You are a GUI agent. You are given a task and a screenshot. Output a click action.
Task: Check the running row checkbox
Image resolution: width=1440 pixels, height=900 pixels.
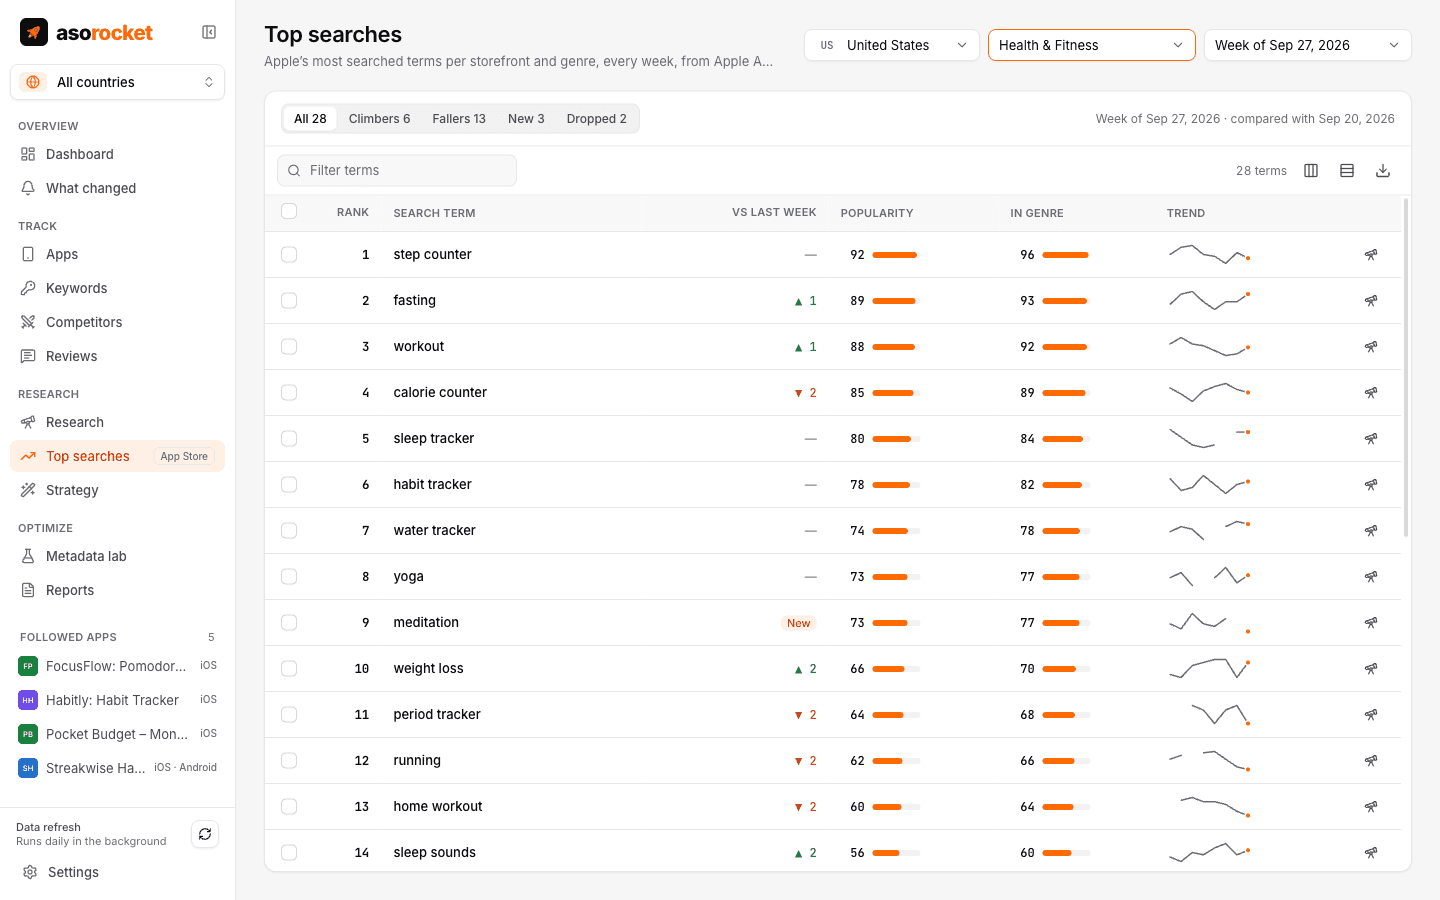[289, 761]
